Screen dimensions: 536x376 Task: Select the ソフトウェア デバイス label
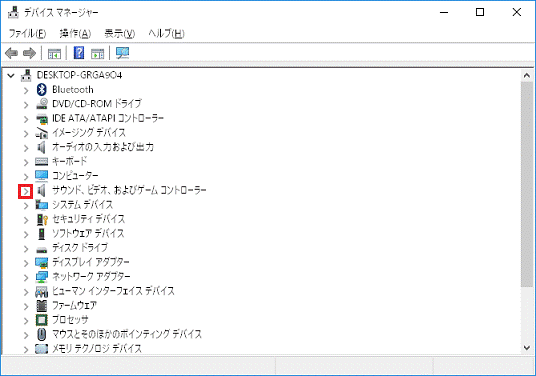pyautogui.click(x=88, y=233)
